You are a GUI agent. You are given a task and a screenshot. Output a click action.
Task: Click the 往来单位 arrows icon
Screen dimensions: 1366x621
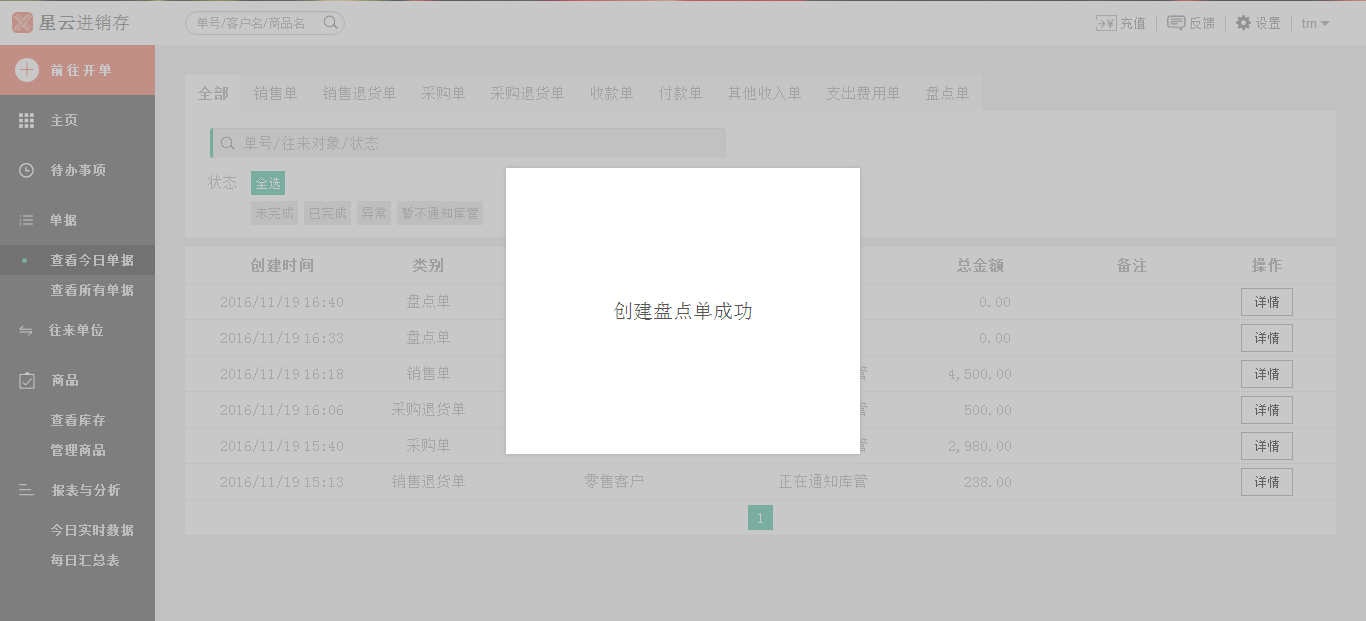point(27,330)
